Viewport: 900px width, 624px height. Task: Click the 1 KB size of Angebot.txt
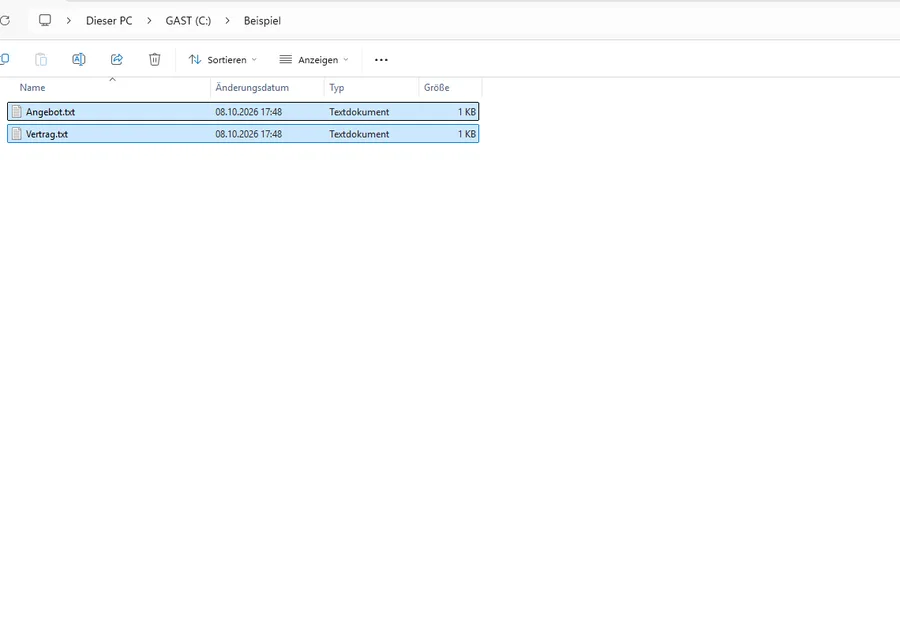(x=467, y=112)
